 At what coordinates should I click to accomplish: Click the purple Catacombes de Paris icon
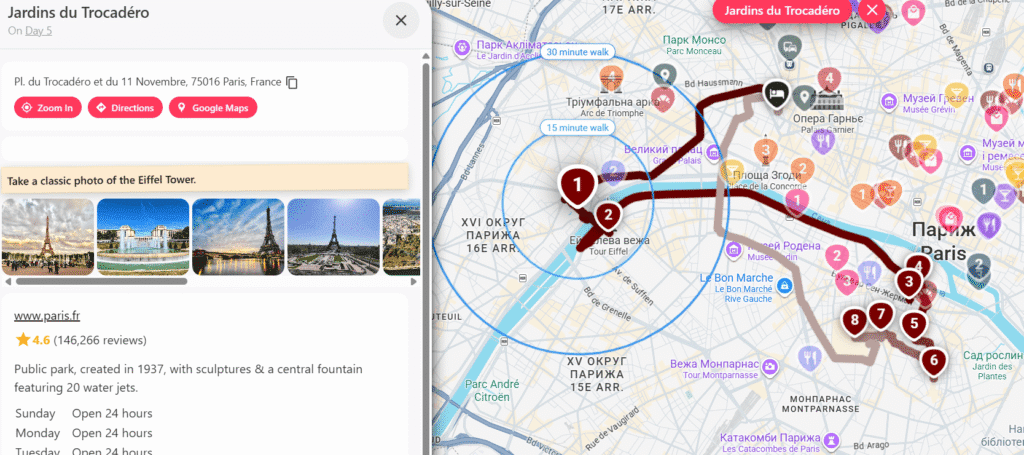[831, 439]
